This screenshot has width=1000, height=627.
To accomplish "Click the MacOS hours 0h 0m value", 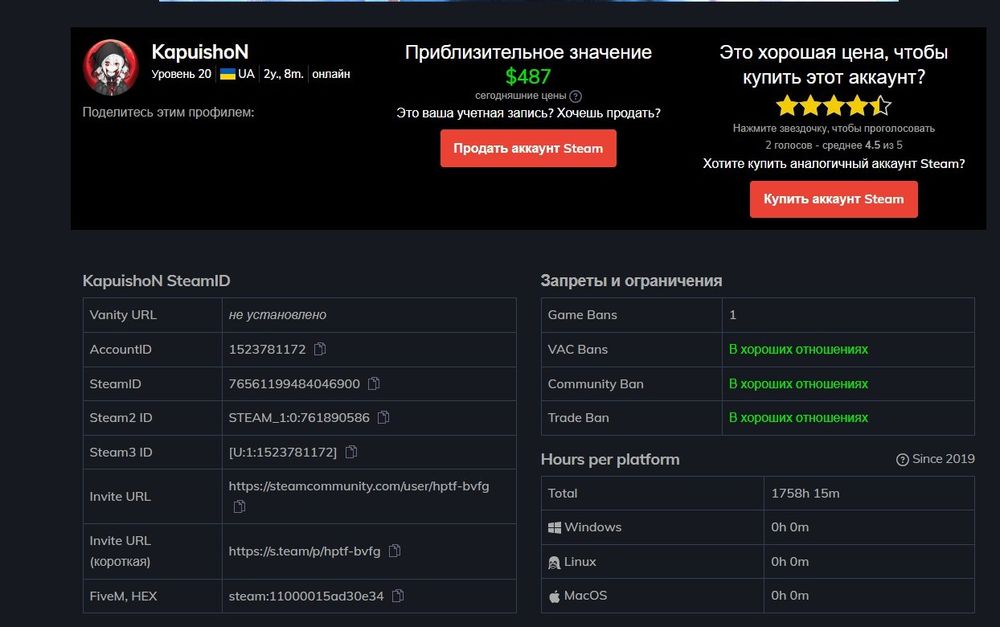I will tap(790, 595).
